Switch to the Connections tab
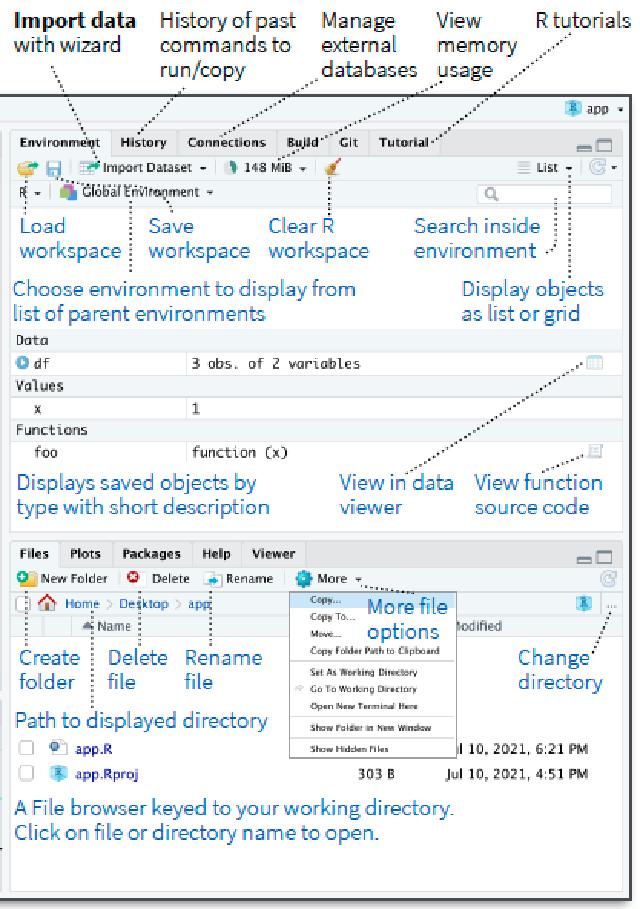 [x=227, y=143]
